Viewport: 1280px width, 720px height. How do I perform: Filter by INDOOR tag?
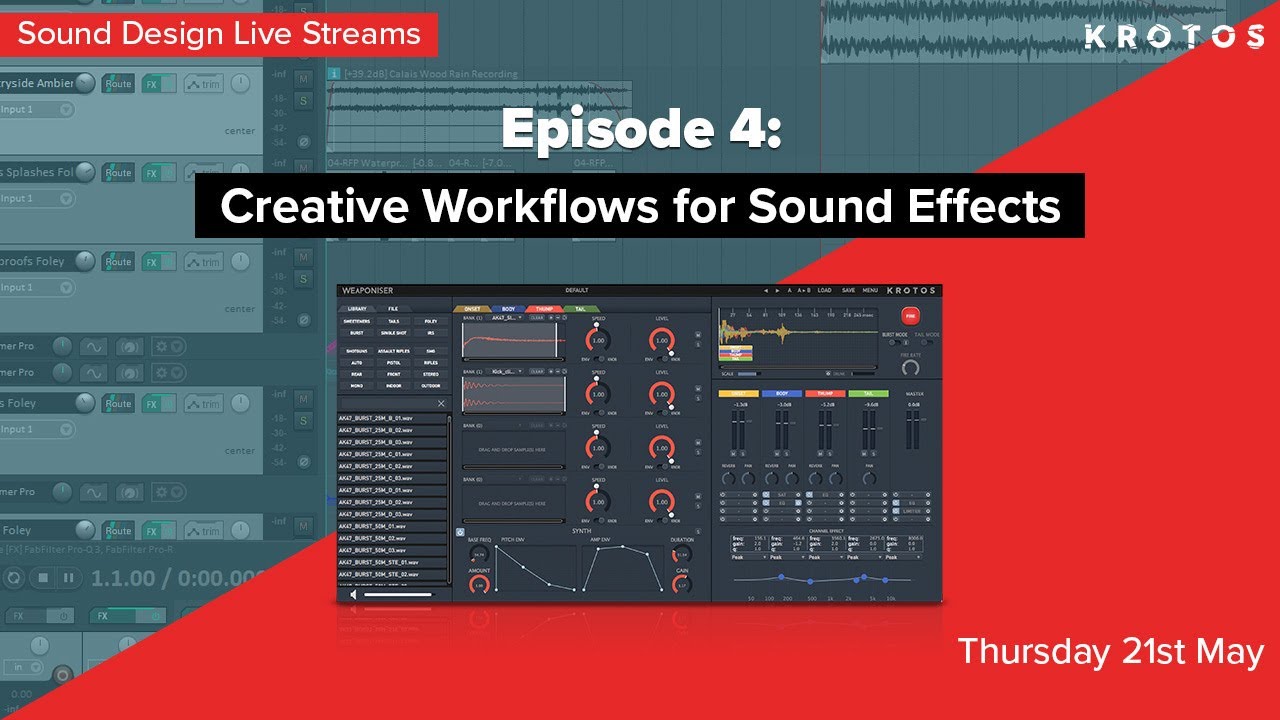(394, 386)
